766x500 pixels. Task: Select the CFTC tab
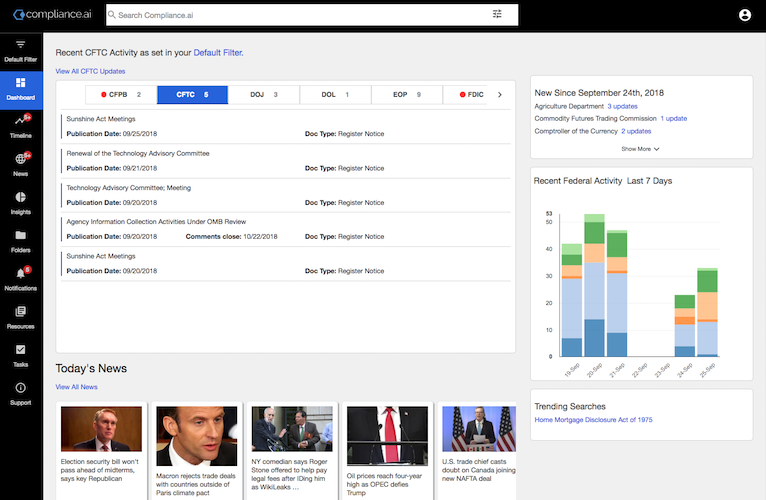[x=192, y=95]
